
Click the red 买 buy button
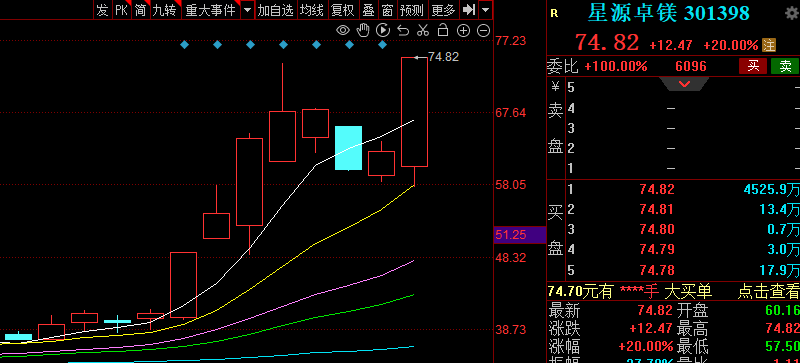point(753,66)
